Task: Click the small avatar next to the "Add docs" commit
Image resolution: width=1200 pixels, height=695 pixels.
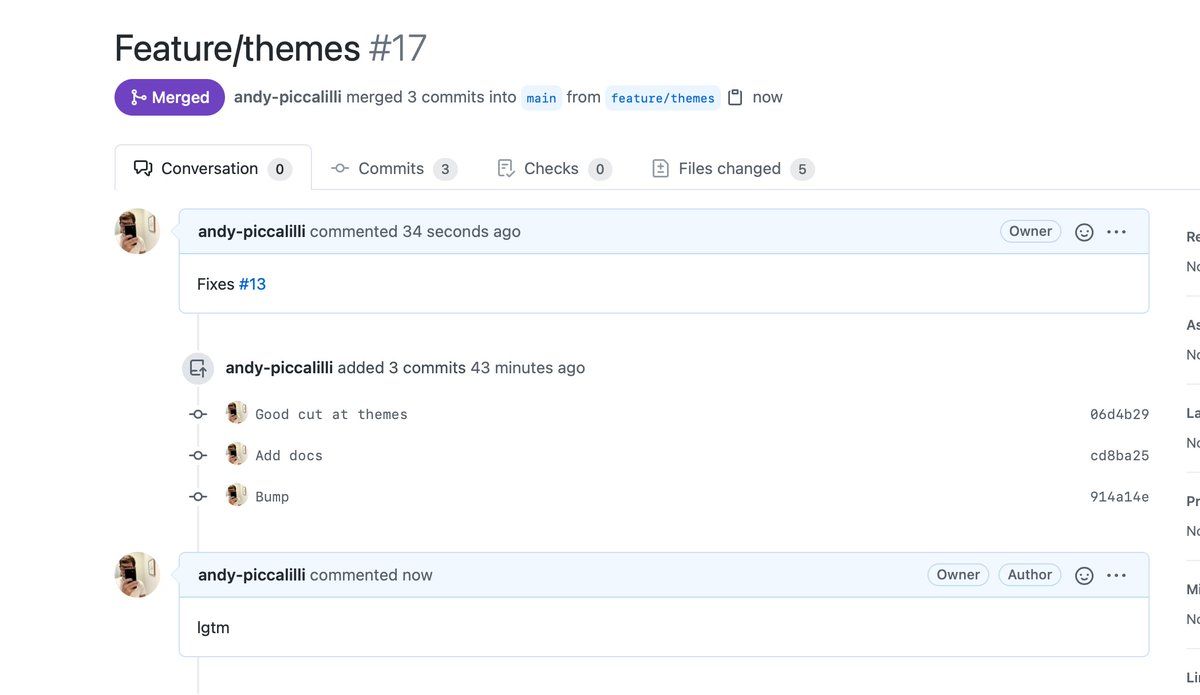Action: tap(237, 454)
